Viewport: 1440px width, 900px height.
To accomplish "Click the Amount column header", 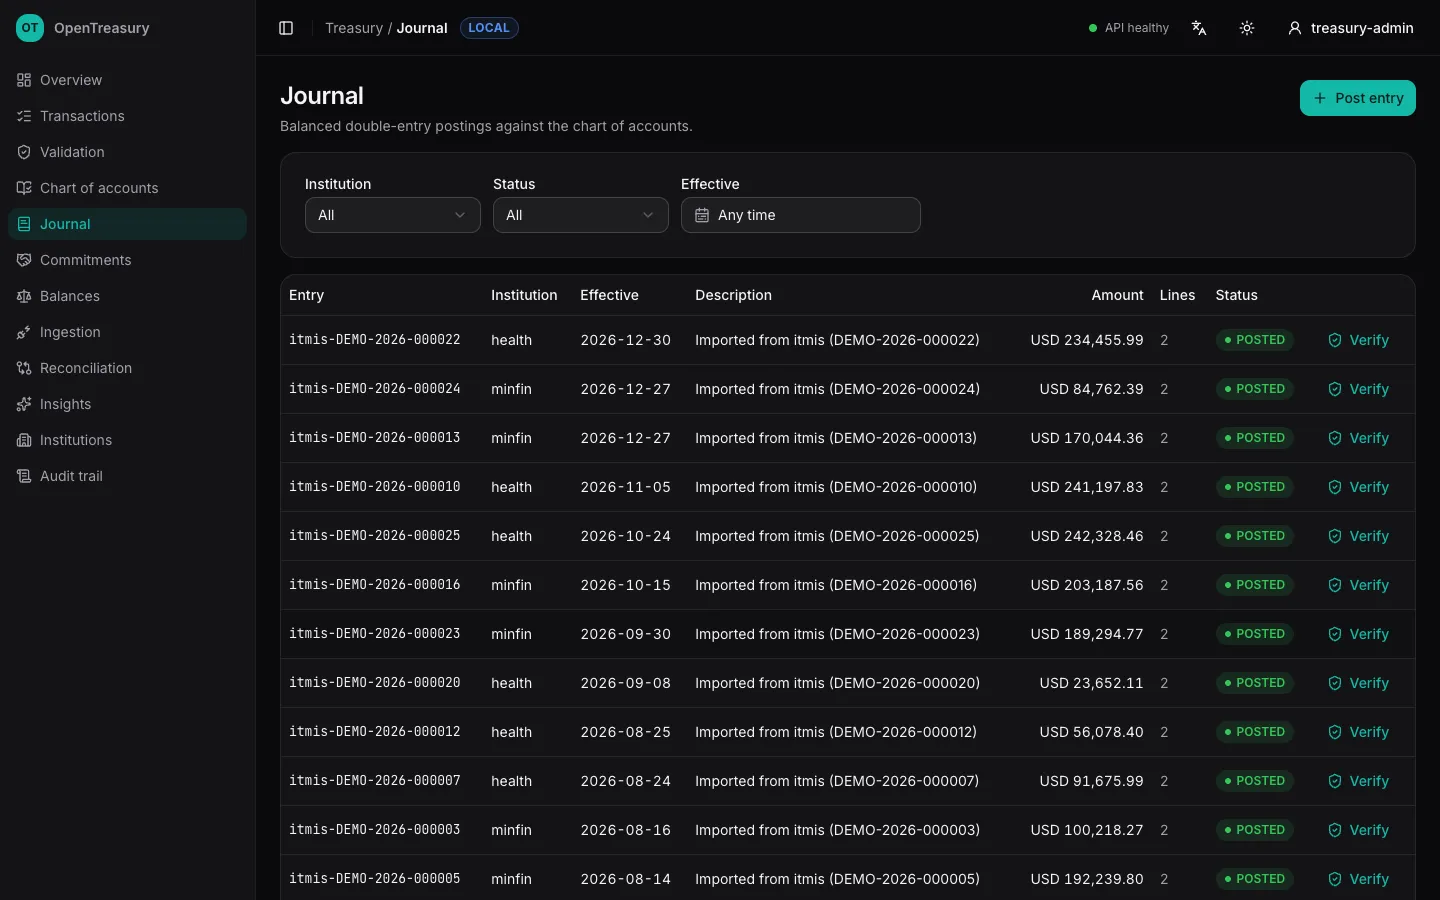I will click(1117, 295).
